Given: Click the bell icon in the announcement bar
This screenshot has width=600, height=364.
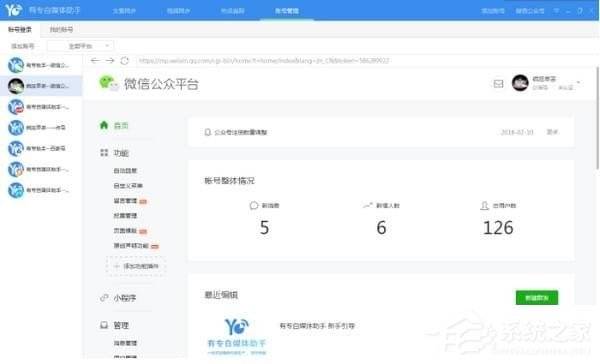Looking at the screenshot, I should tap(207, 132).
